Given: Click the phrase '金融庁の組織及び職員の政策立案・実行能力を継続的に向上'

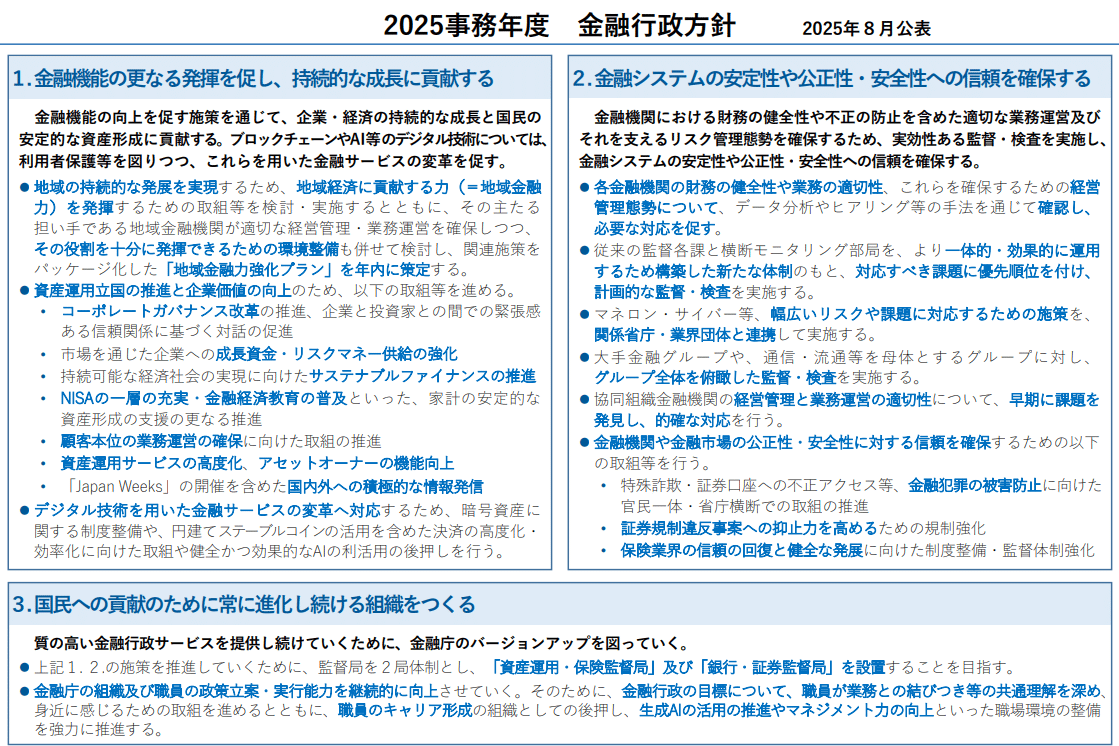Looking at the screenshot, I should [x=236, y=691].
